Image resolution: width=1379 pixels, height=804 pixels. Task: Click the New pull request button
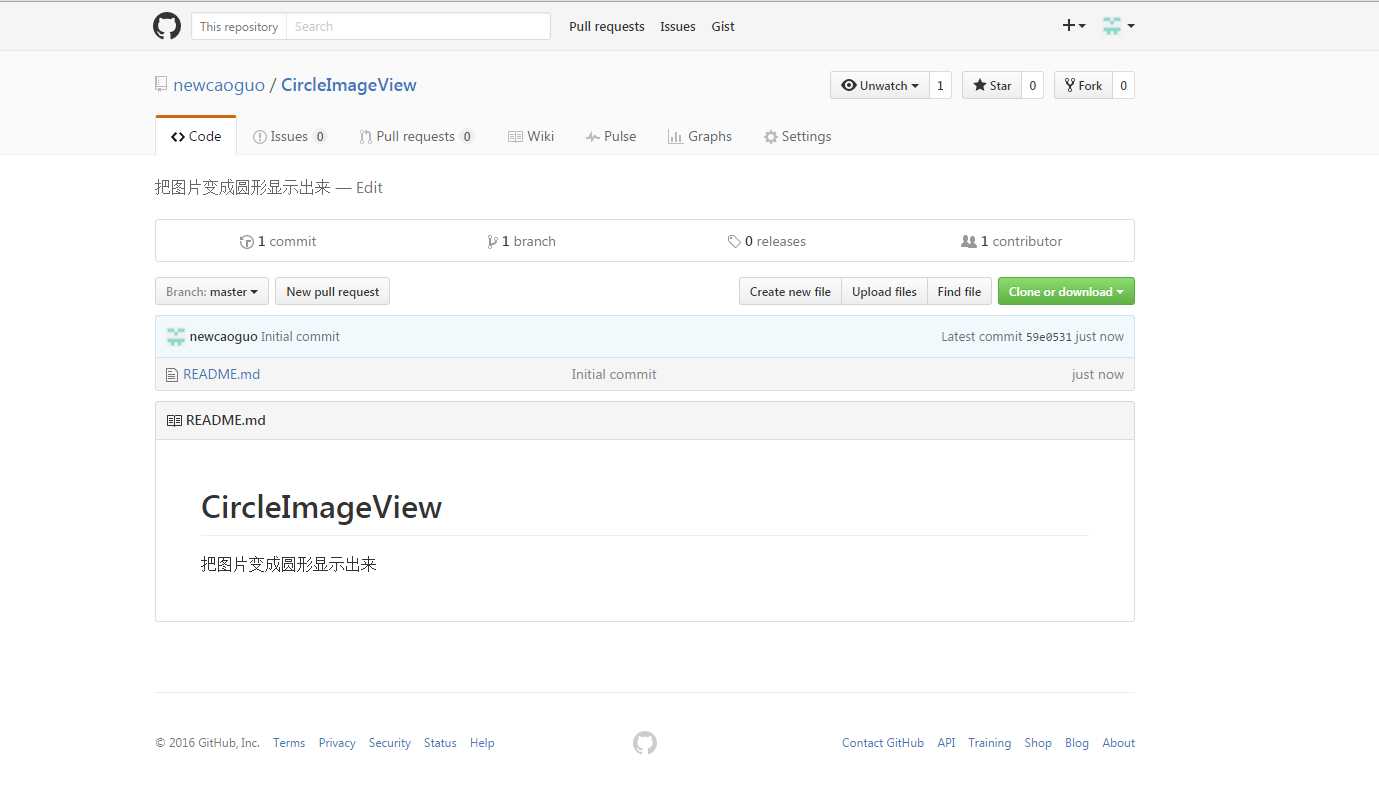pyautogui.click(x=332, y=292)
